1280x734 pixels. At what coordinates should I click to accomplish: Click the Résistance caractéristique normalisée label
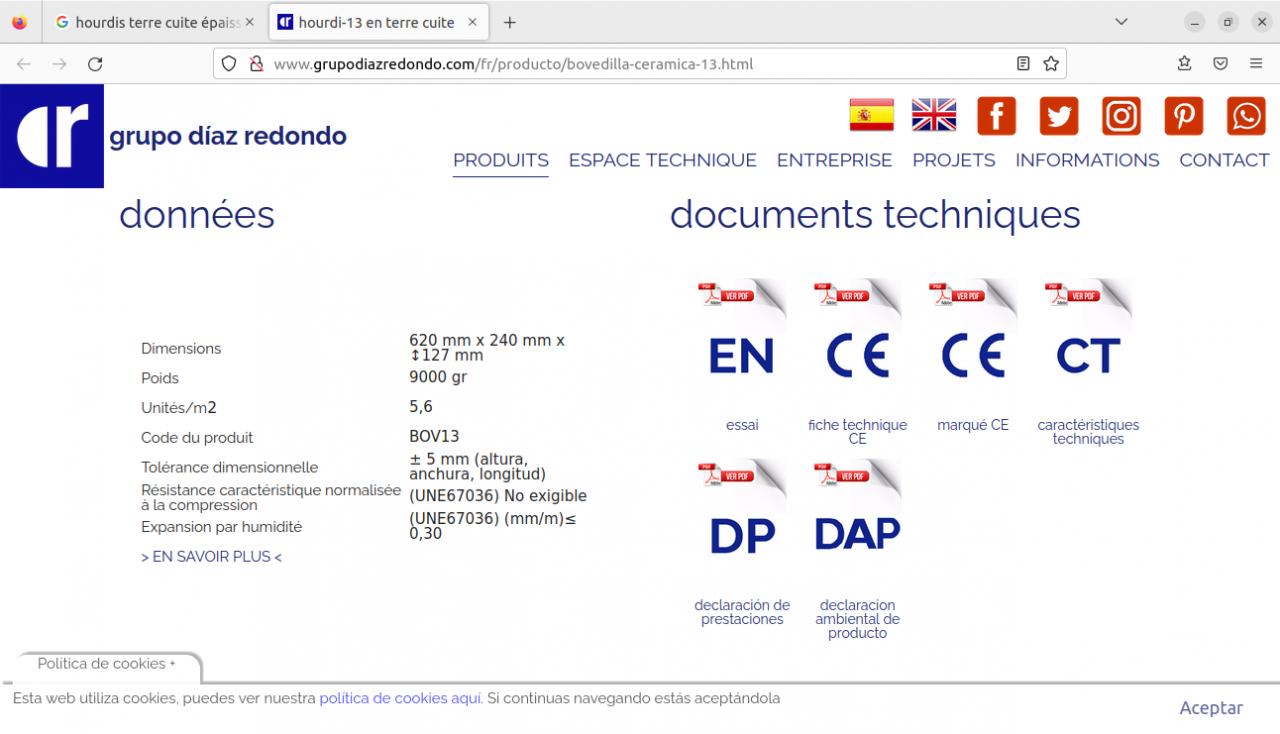click(x=271, y=497)
